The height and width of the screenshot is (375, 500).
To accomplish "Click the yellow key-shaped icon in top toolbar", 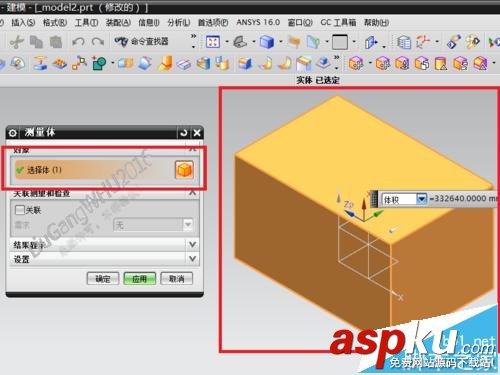I will [x=473, y=42].
